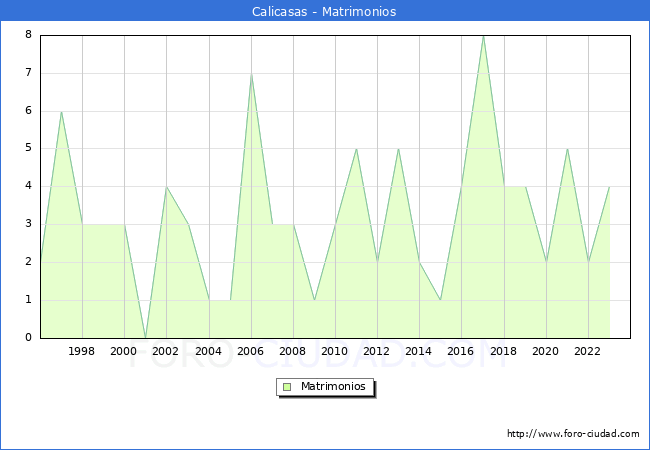
Task: Select the 2000 label on the x-axis
Action: (x=124, y=351)
